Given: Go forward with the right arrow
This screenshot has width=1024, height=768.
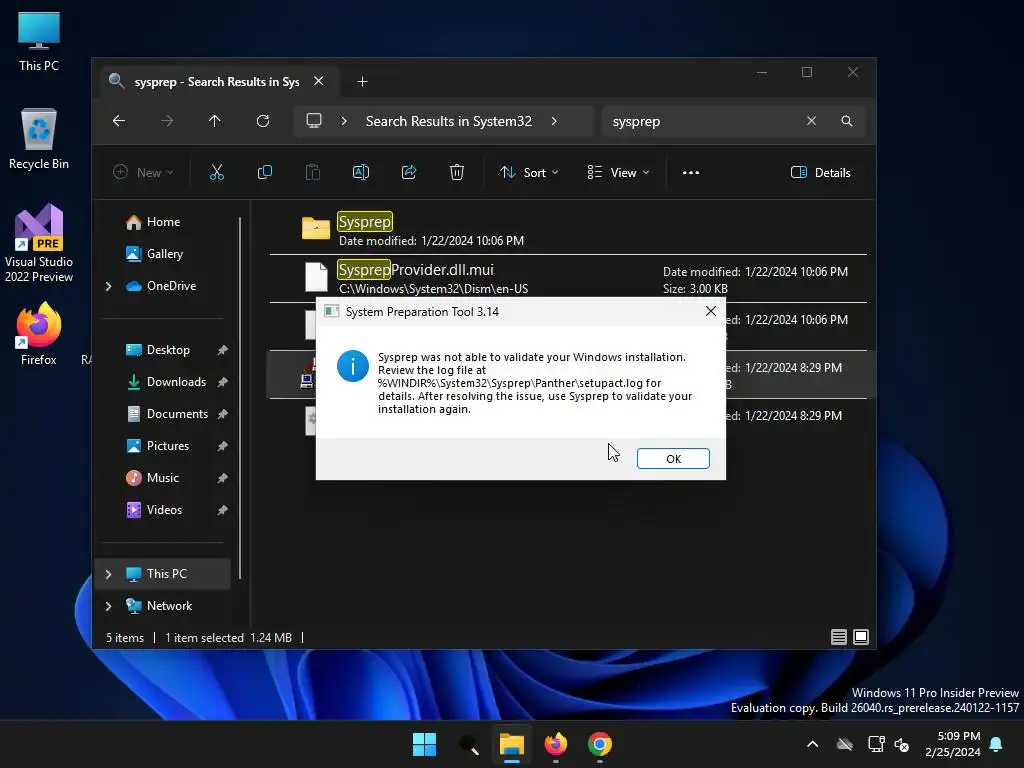Looking at the screenshot, I should (167, 121).
